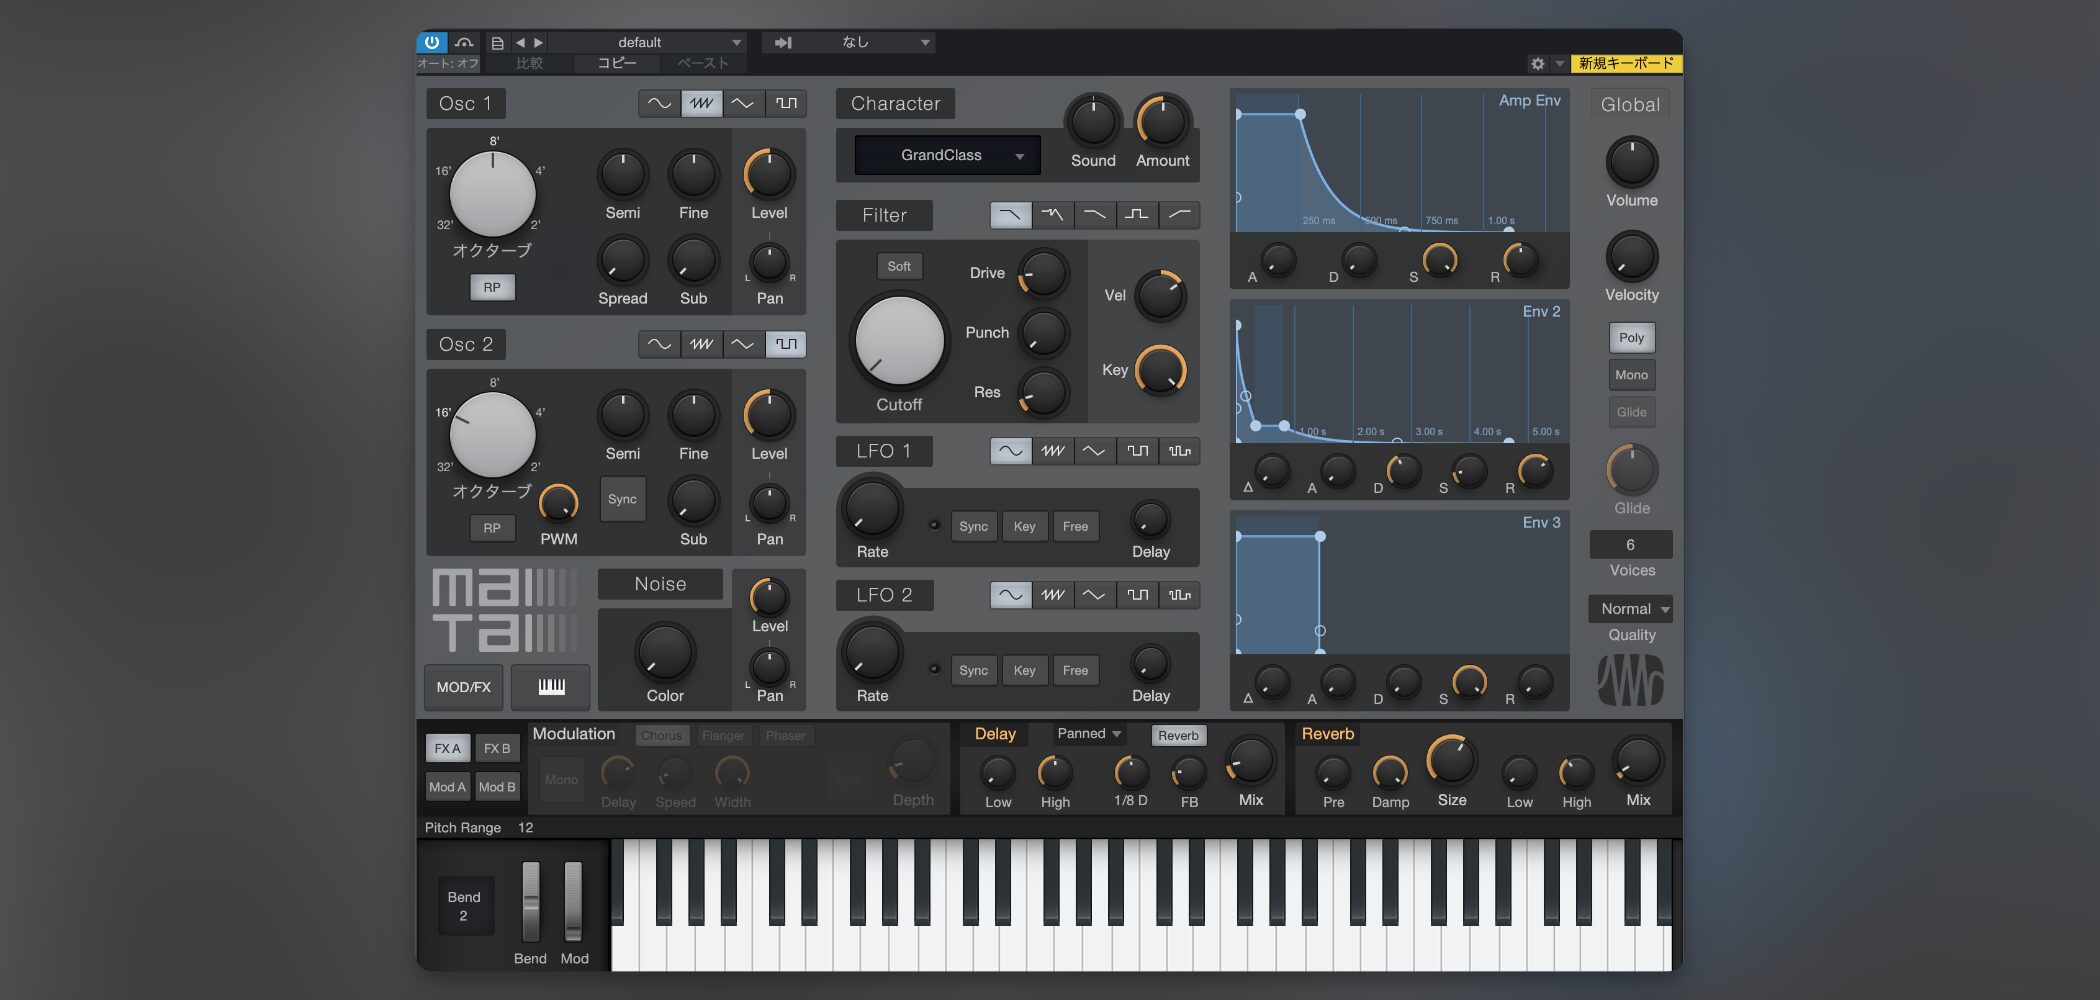Image resolution: width=2100 pixels, height=1000 pixels.
Task: Click the MOD/FX button
Action: tap(464, 687)
